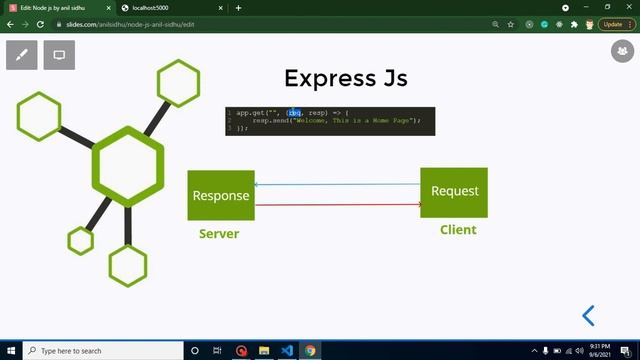Reload the current page
640x360 pixels.
40,24
